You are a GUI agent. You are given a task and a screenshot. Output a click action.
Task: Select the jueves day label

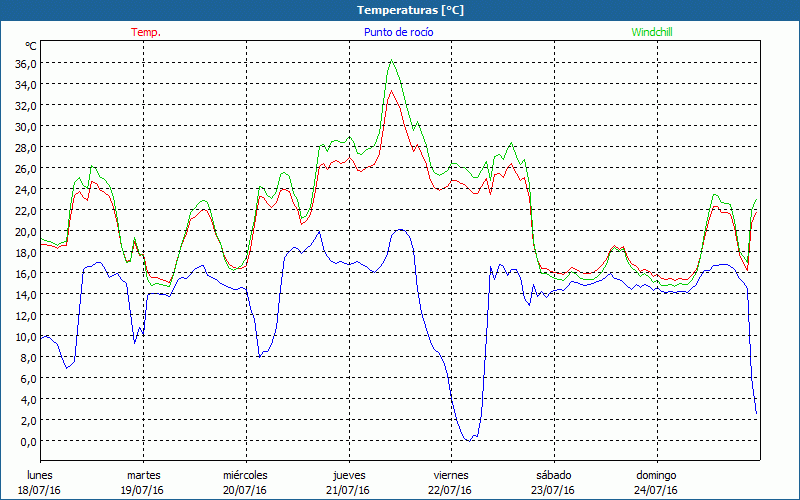click(348, 475)
